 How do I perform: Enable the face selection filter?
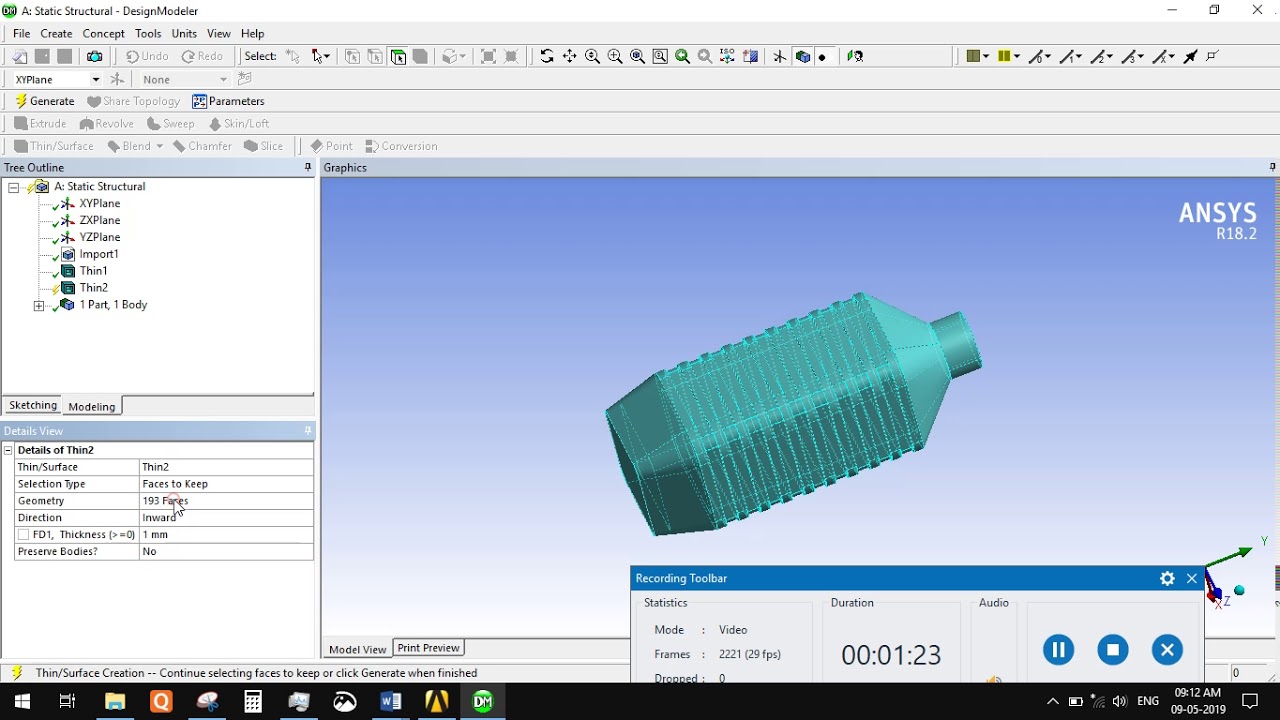398,56
